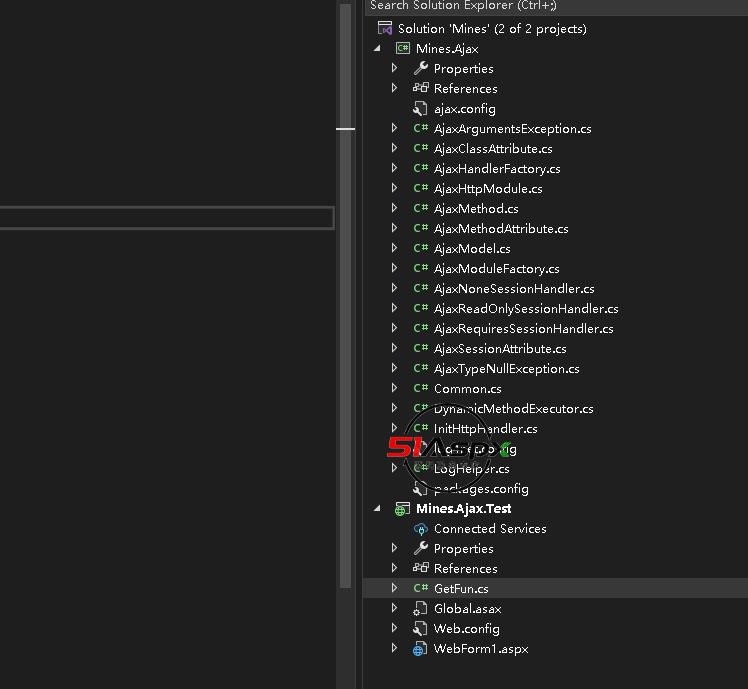The width and height of the screenshot is (748, 689).
Task: Click the WebForm1.aspx globe icon
Action: [x=421, y=648]
